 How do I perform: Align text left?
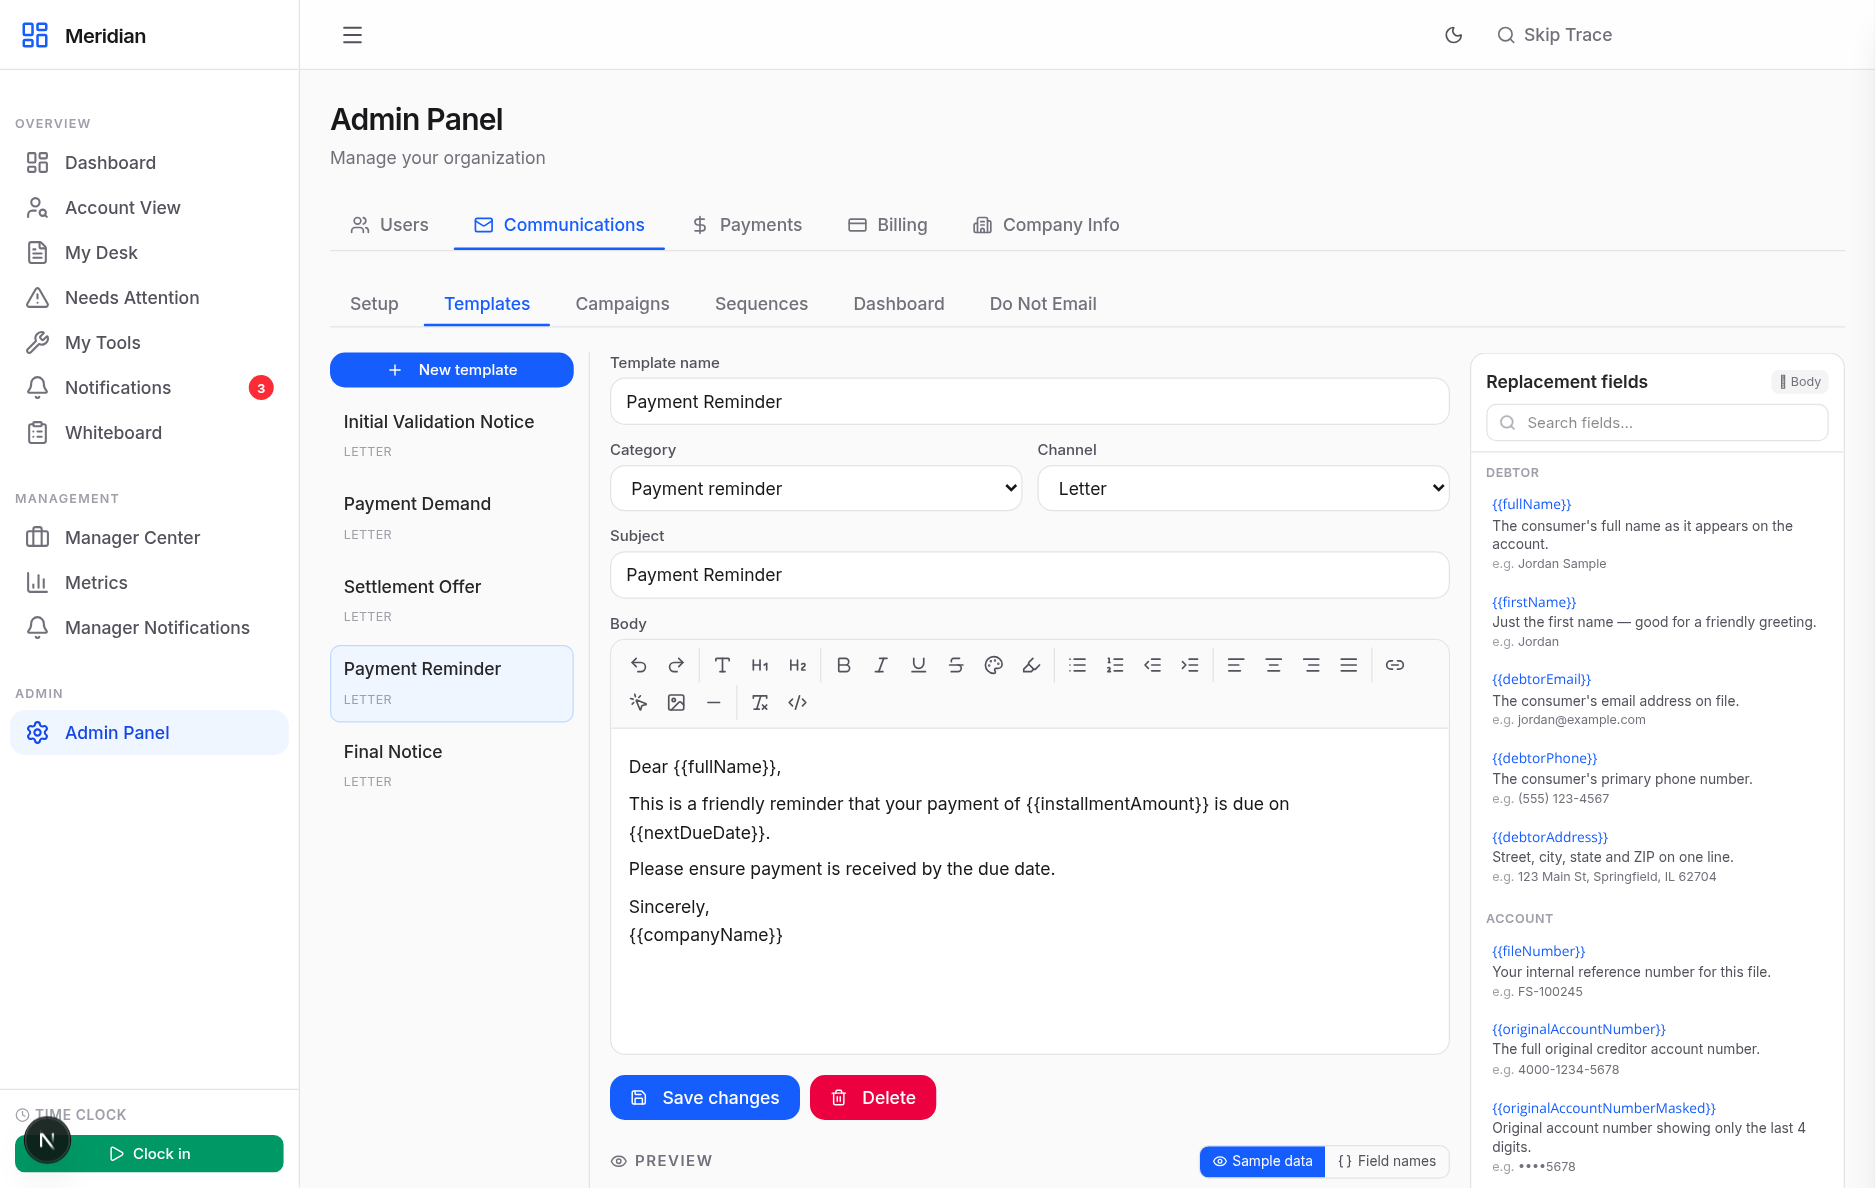pyautogui.click(x=1236, y=665)
